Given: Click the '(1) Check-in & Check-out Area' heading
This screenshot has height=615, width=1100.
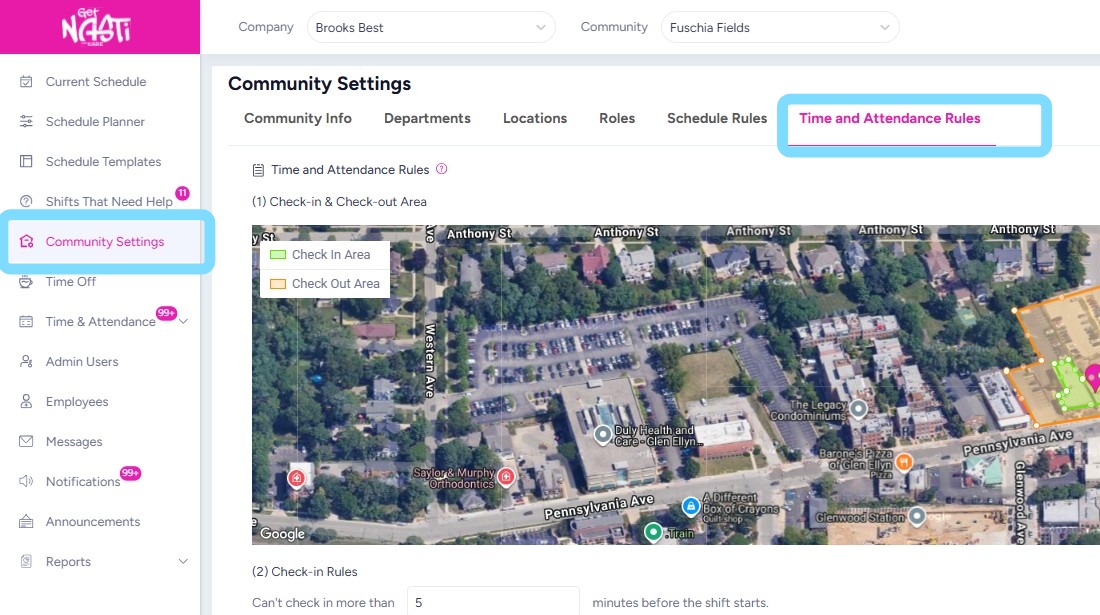Looking at the screenshot, I should point(339,201).
